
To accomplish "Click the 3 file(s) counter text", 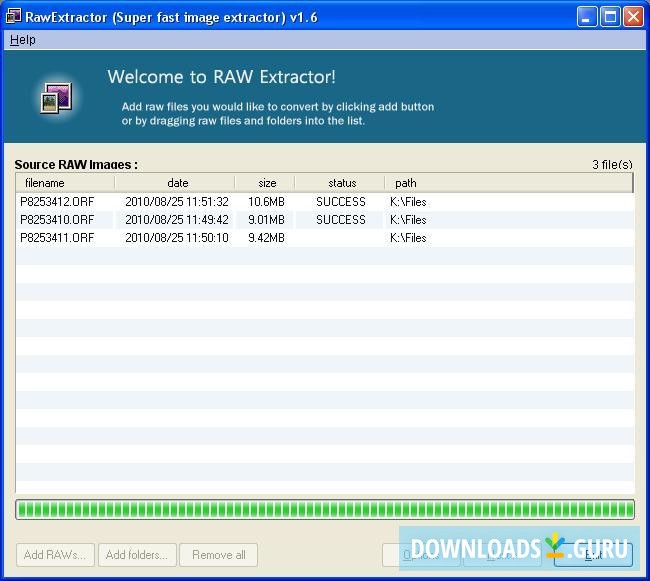I will click(612, 165).
